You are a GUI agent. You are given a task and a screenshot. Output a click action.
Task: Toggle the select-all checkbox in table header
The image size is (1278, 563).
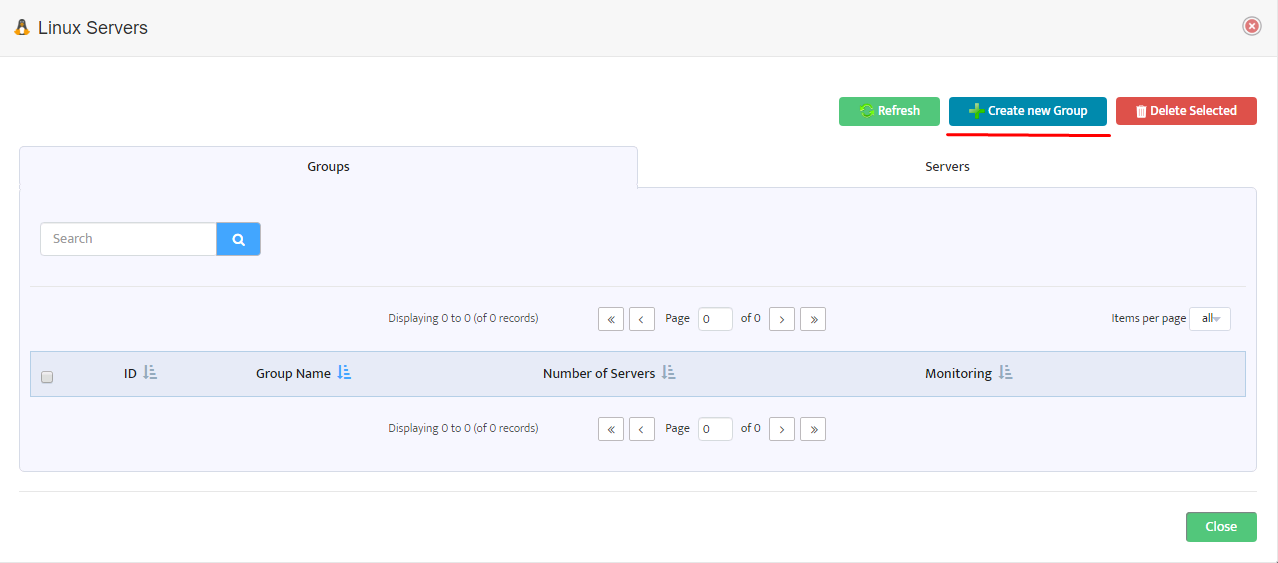[x=47, y=377]
